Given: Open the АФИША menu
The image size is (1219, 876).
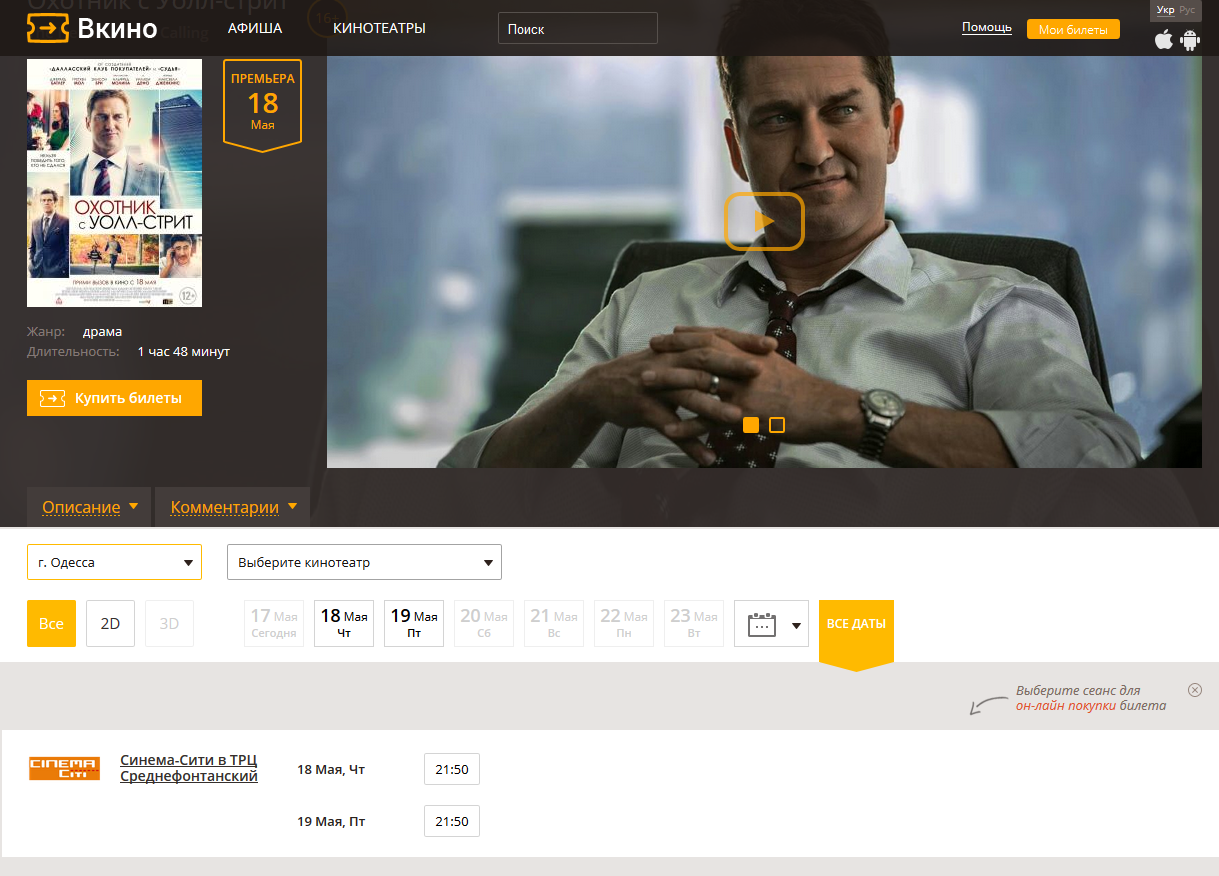Looking at the screenshot, I should coord(255,28).
